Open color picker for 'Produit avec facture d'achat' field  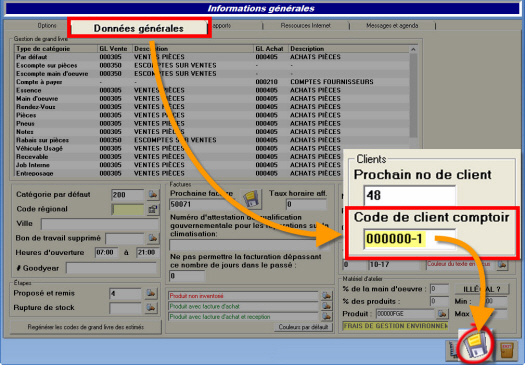pos(326,306)
